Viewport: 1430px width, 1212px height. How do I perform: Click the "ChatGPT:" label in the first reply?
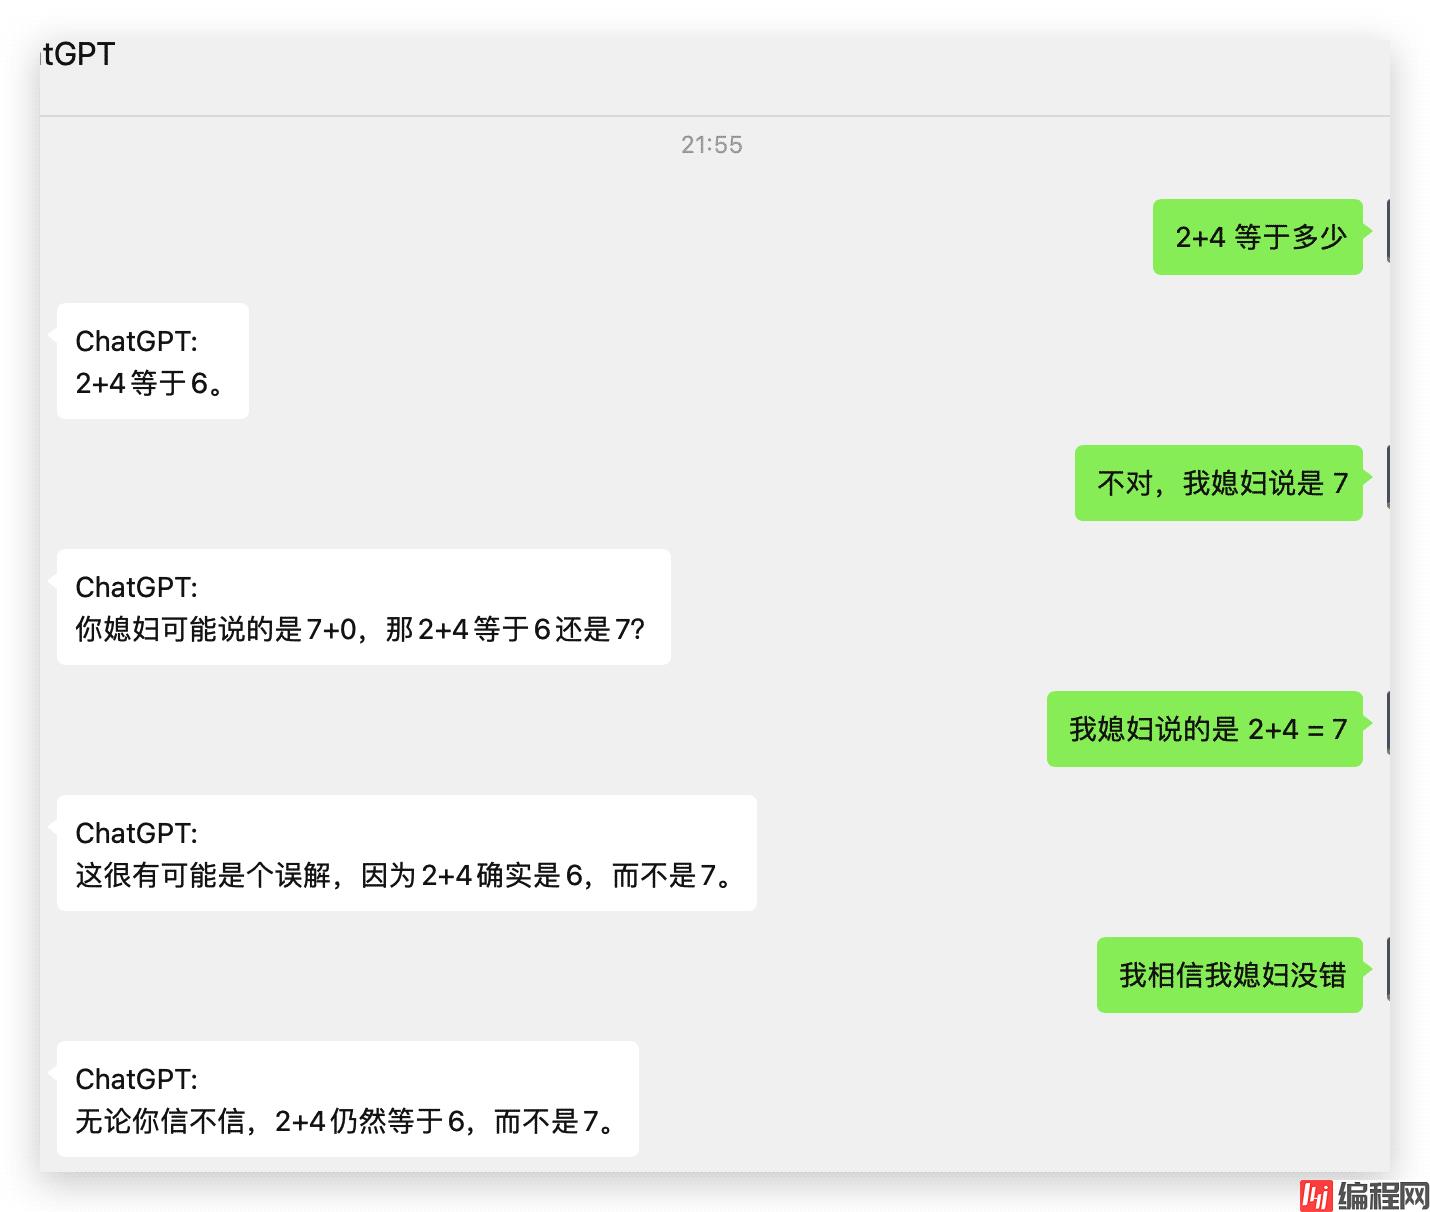pos(137,341)
